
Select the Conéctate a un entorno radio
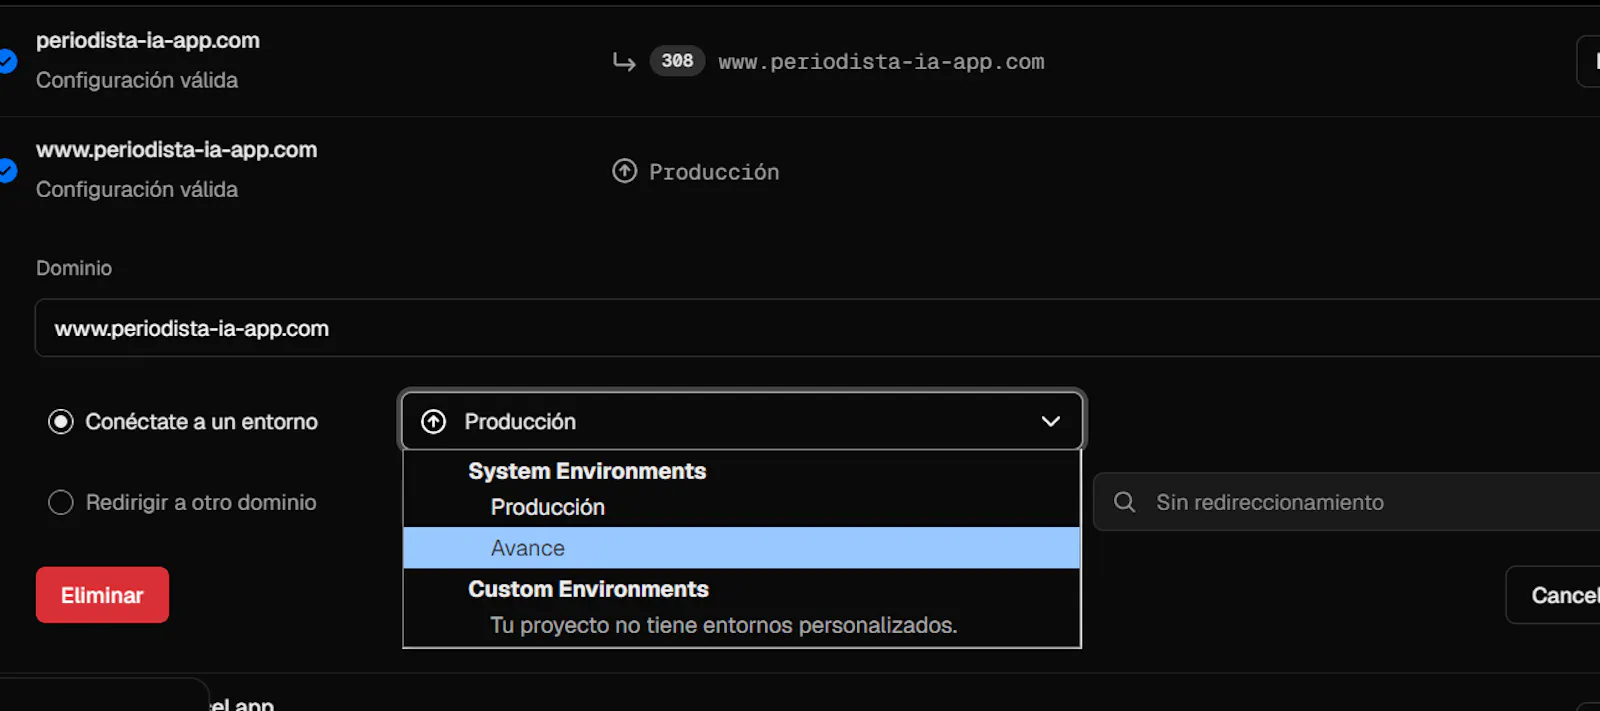pyautogui.click(x=61, y=422)
